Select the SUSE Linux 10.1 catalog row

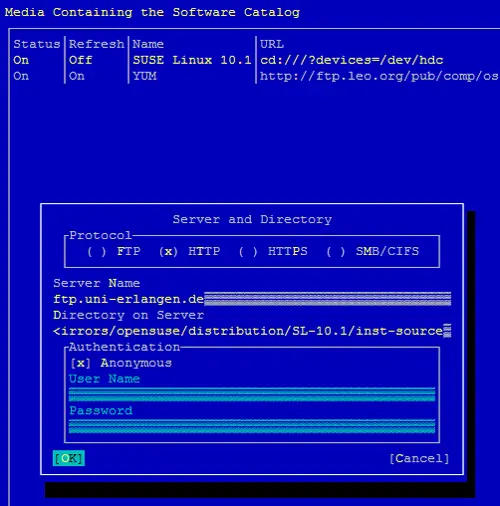pyautogui.click(x=256, y=60)
